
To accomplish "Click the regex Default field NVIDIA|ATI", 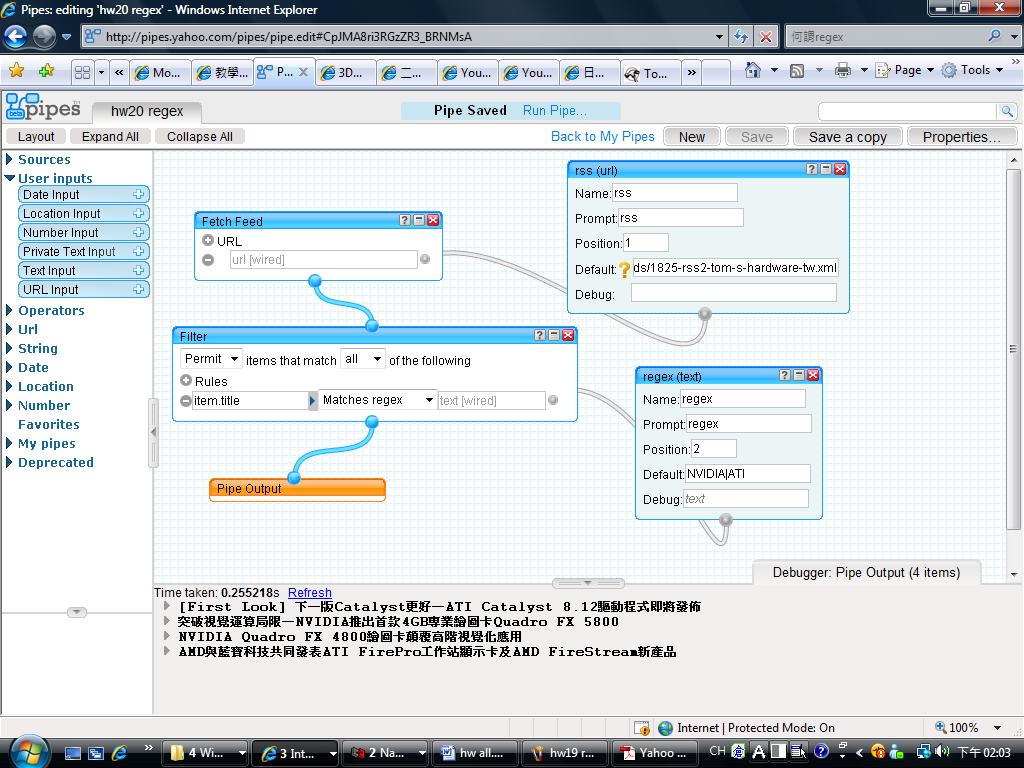I will [747, 474].
